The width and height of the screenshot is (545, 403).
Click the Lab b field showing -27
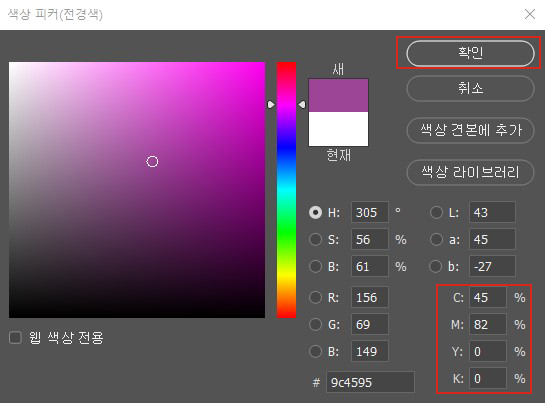pos(492,266)
